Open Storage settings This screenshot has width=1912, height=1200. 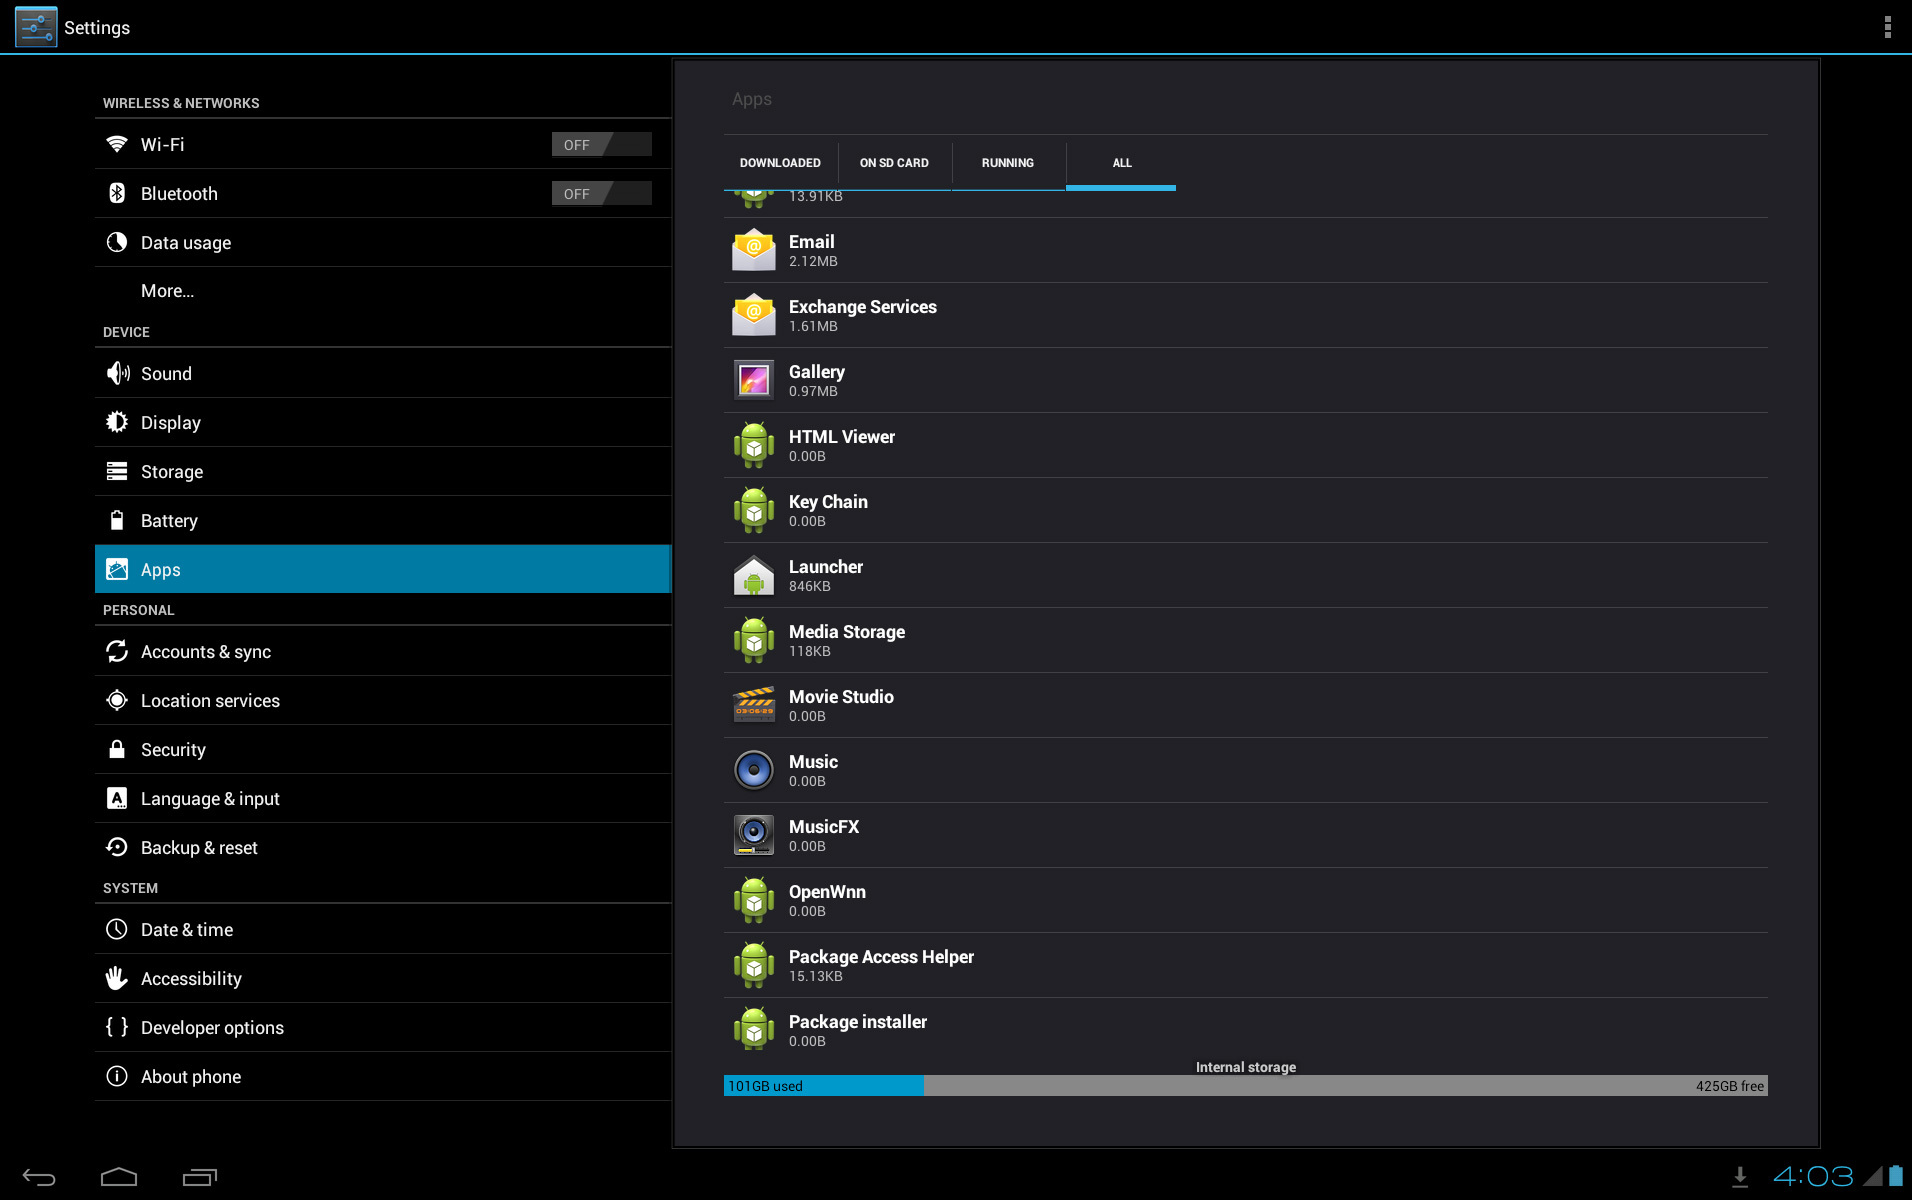pos(383,471)
